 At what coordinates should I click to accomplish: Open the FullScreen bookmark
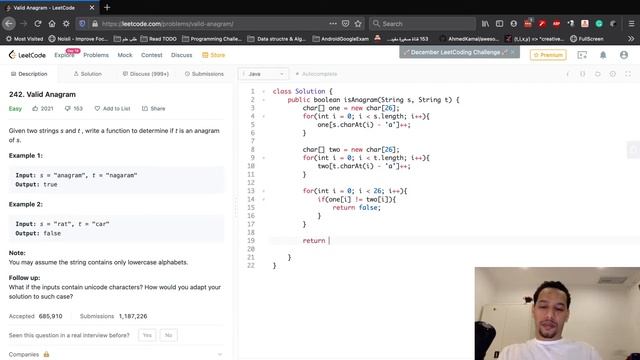coord(587,39)
